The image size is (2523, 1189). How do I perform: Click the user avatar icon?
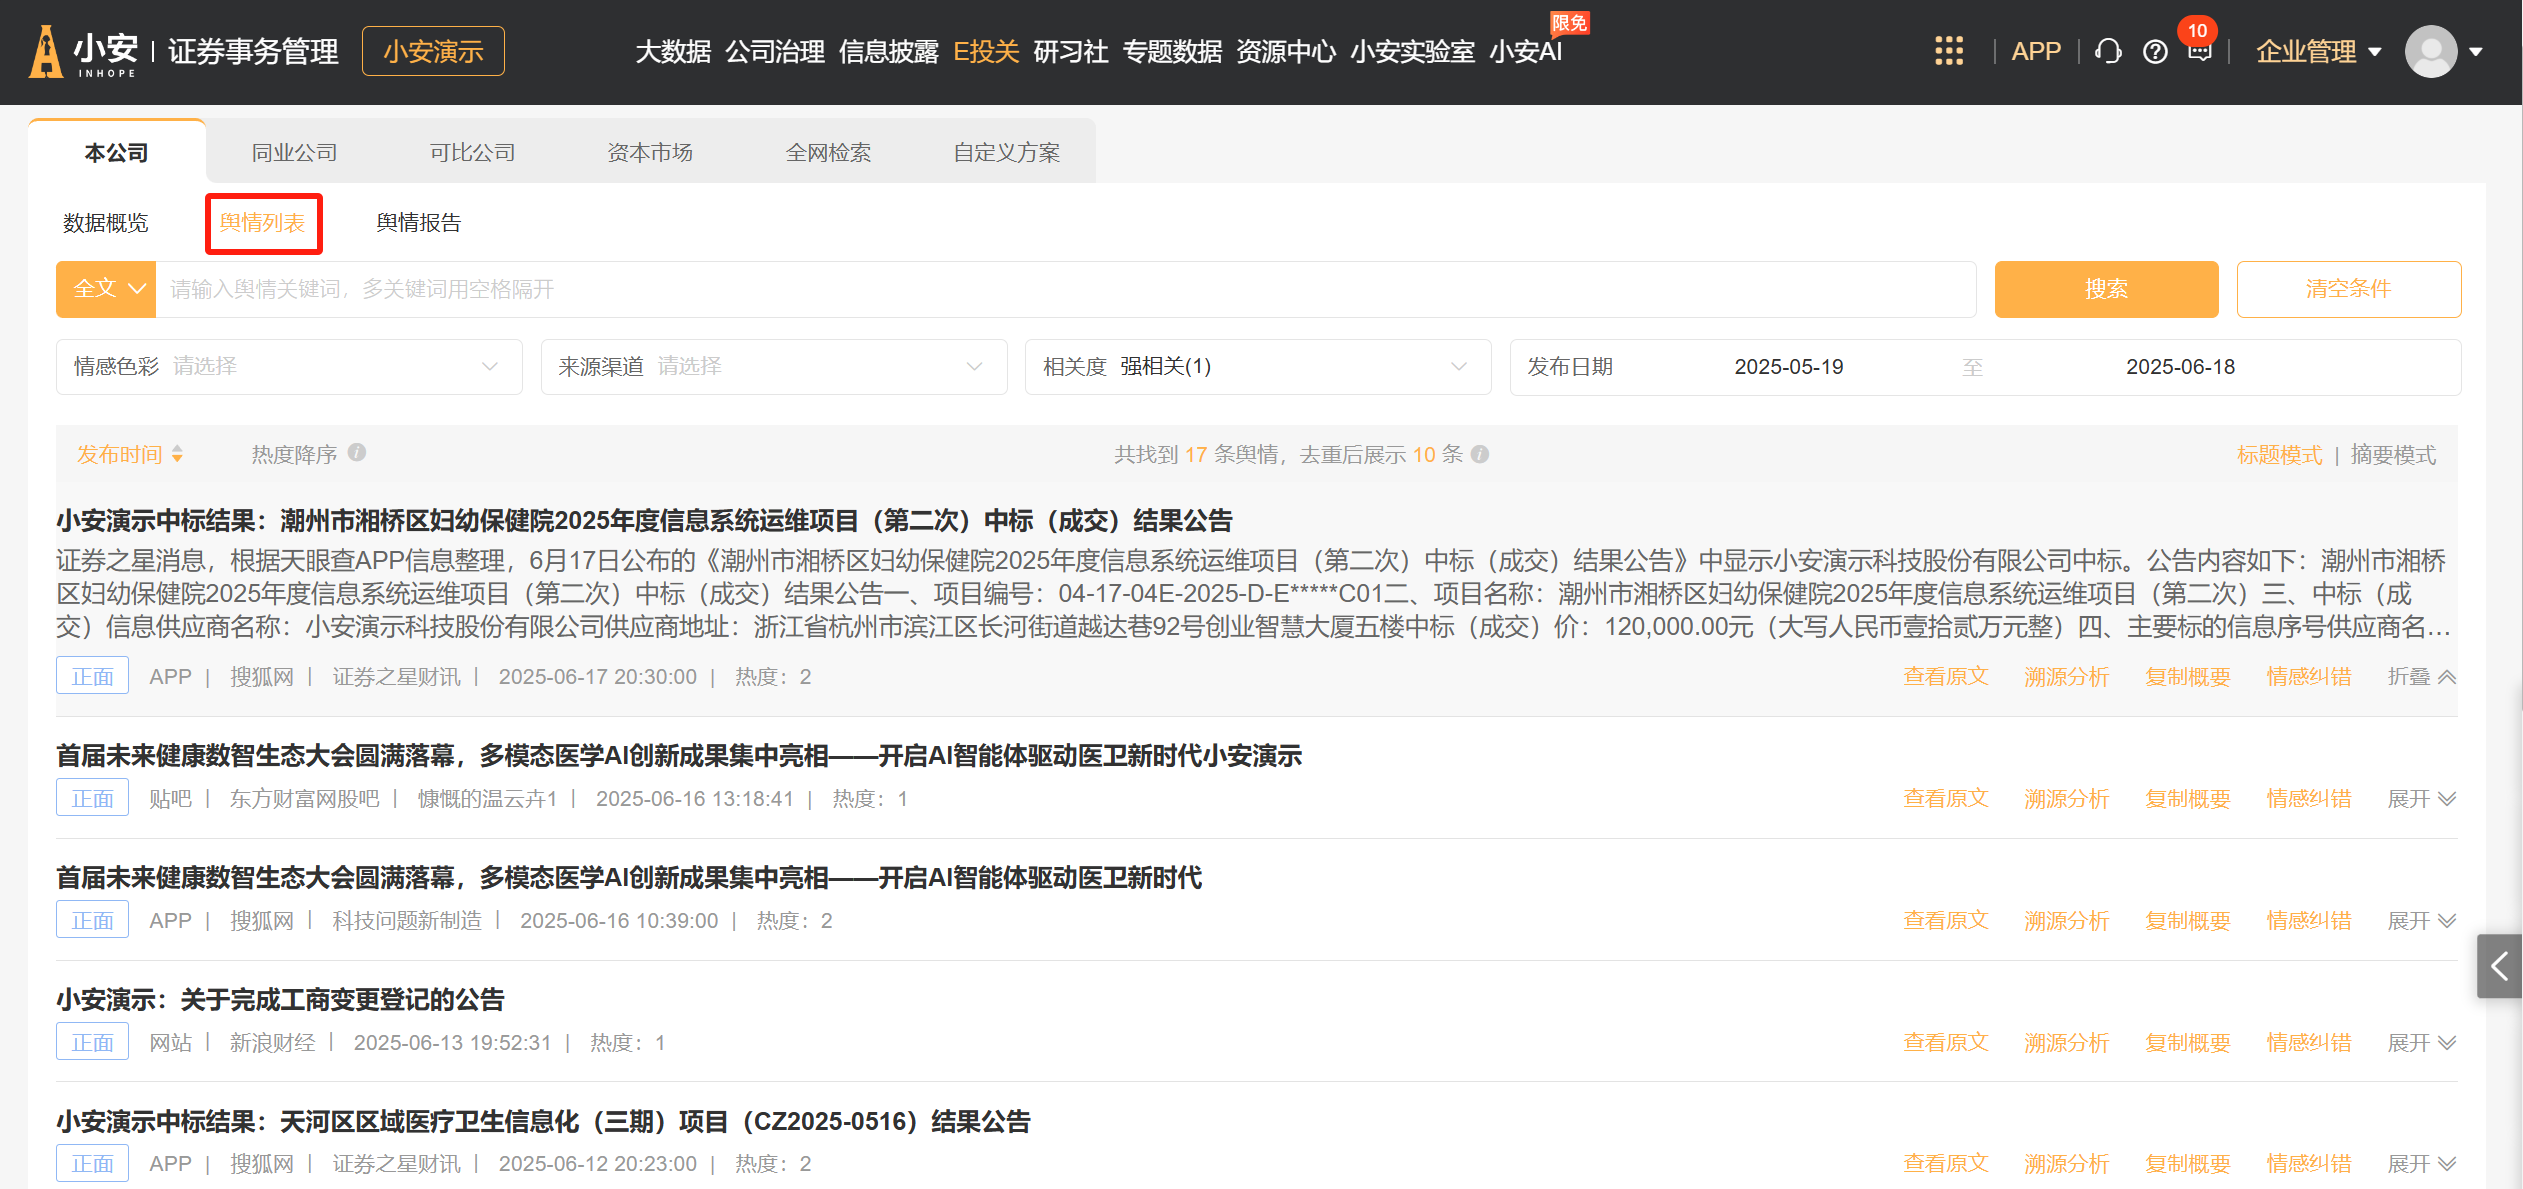(x=2430, y=52)
